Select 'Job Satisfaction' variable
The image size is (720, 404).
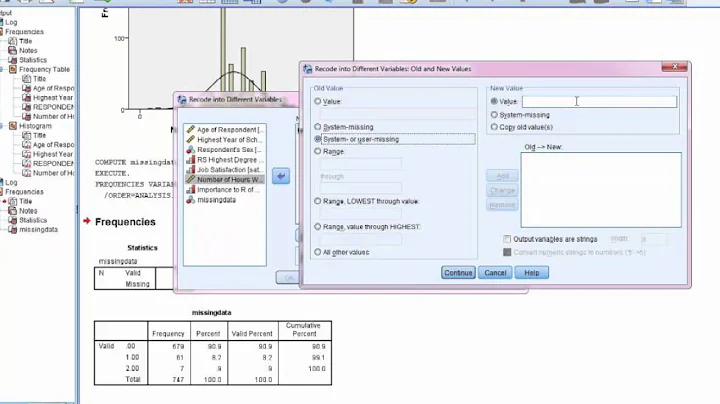click(x=225, y=169)
